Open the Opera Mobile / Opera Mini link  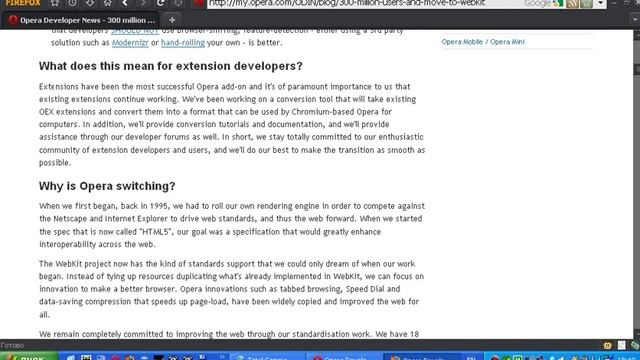[x=483, y=42]
